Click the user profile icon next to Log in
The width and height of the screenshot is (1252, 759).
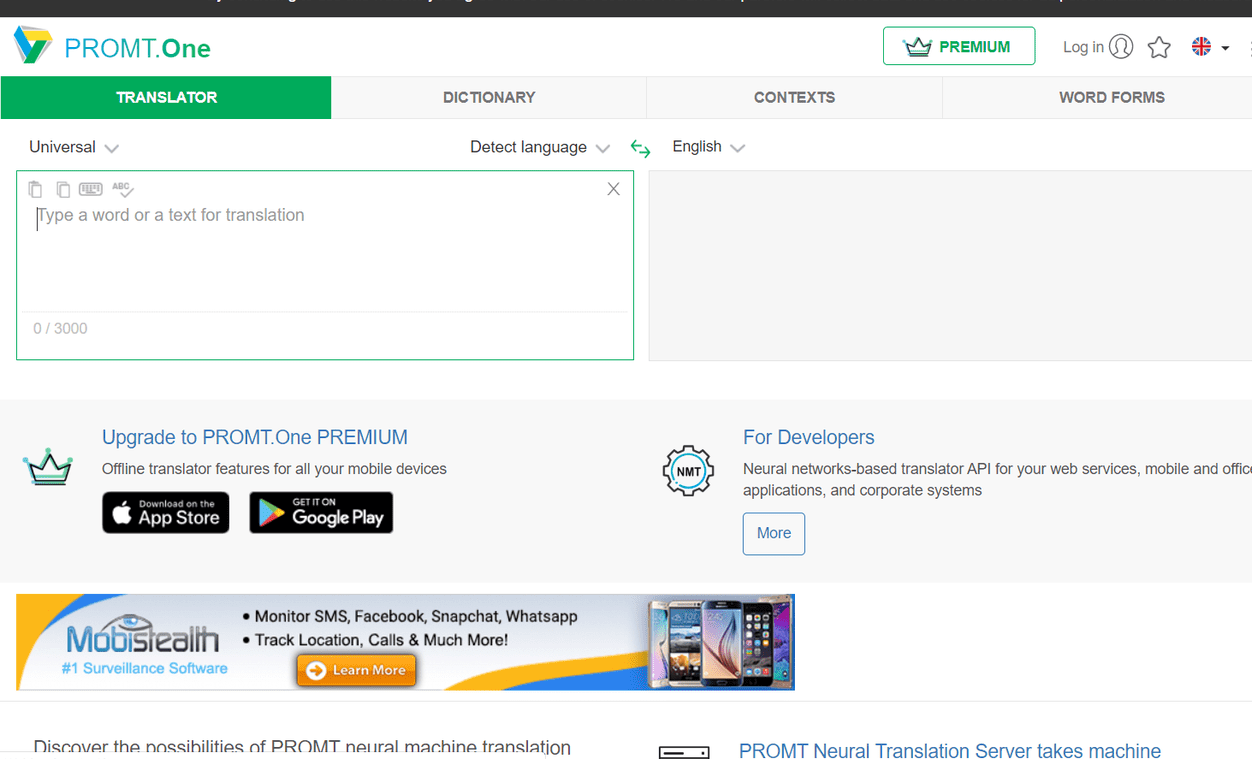(1121, 47)
